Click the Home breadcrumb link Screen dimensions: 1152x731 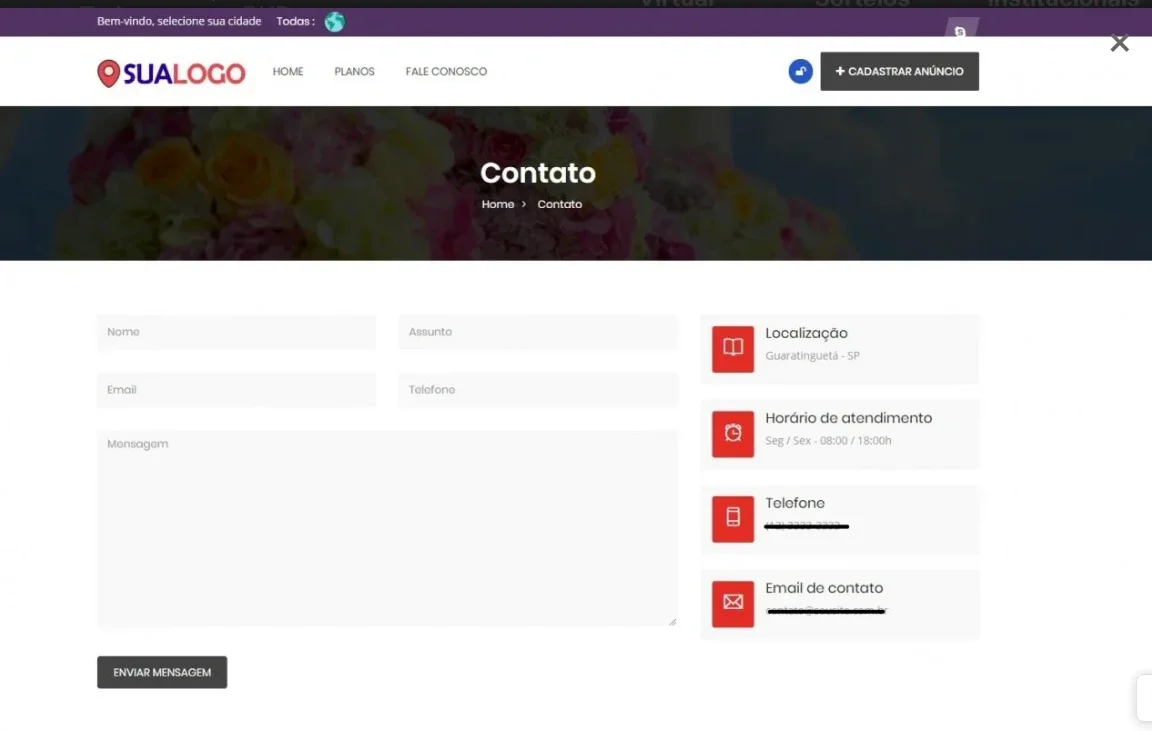coord(497,204)
